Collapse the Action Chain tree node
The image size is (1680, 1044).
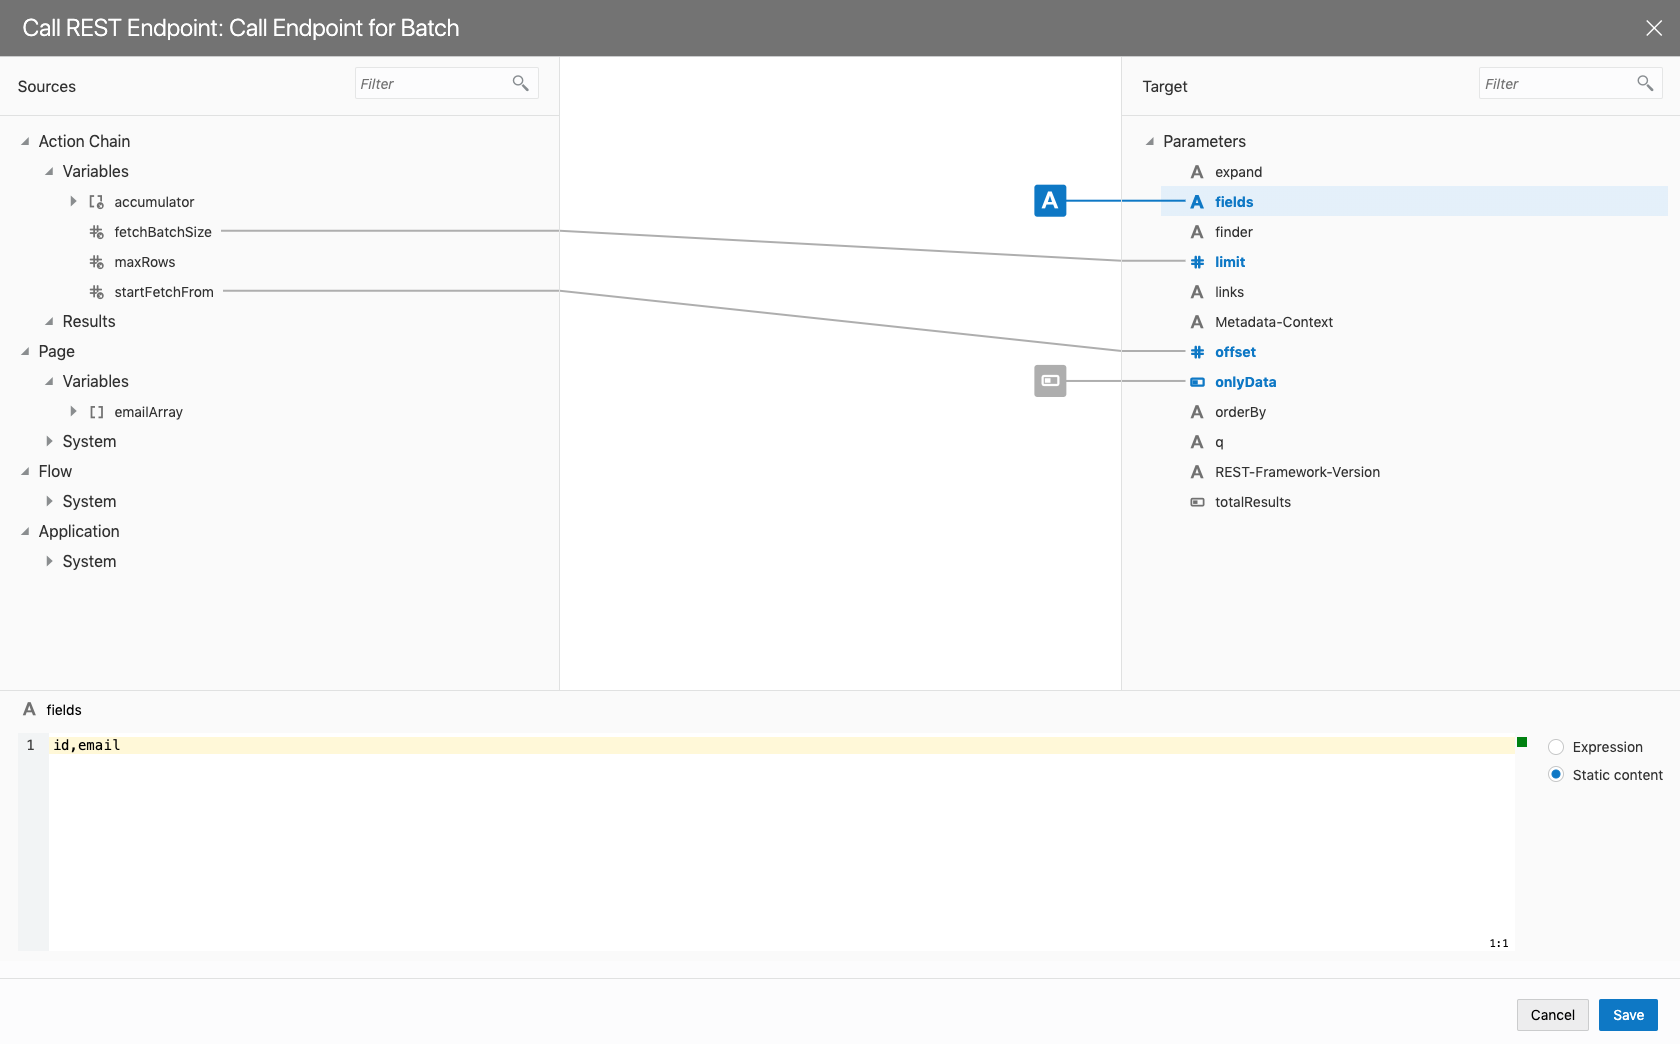pyautogui.click(x=25, y=142)
